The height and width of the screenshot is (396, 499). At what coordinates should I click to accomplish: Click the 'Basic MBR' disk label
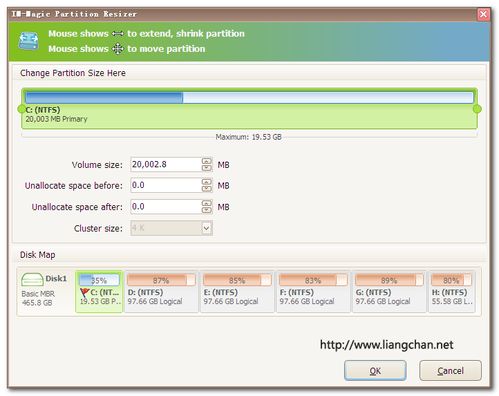tap(38, 294)
